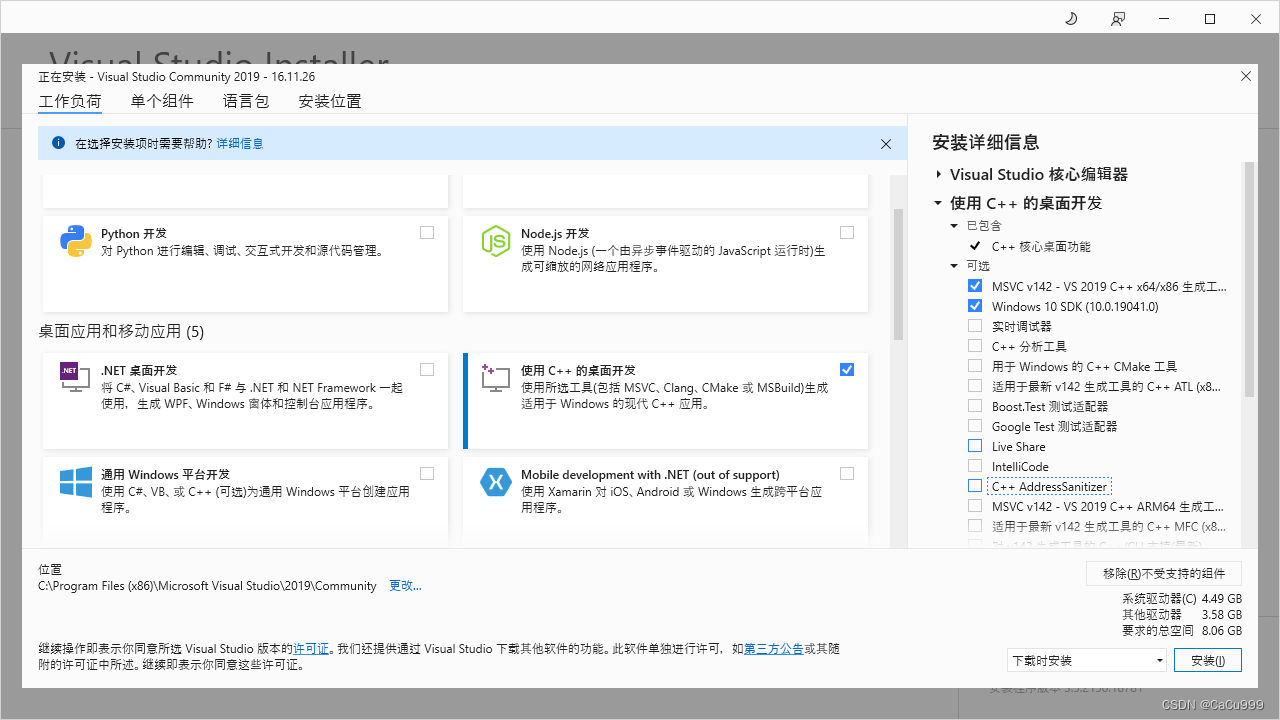The height and width of the screenshot is (720, 1280).
Task: Enable C++ AddressSanitizer component
Action: (x=975, y=486)
